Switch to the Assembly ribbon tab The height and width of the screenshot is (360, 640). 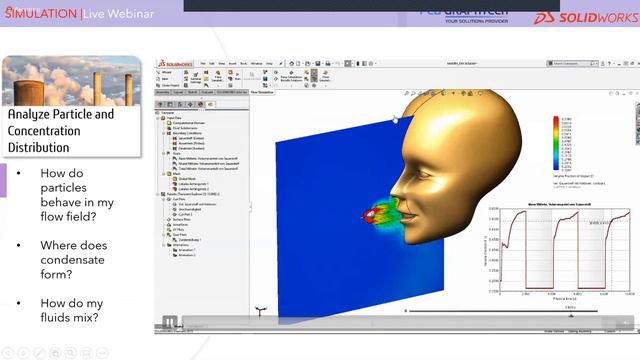point(163,92)
